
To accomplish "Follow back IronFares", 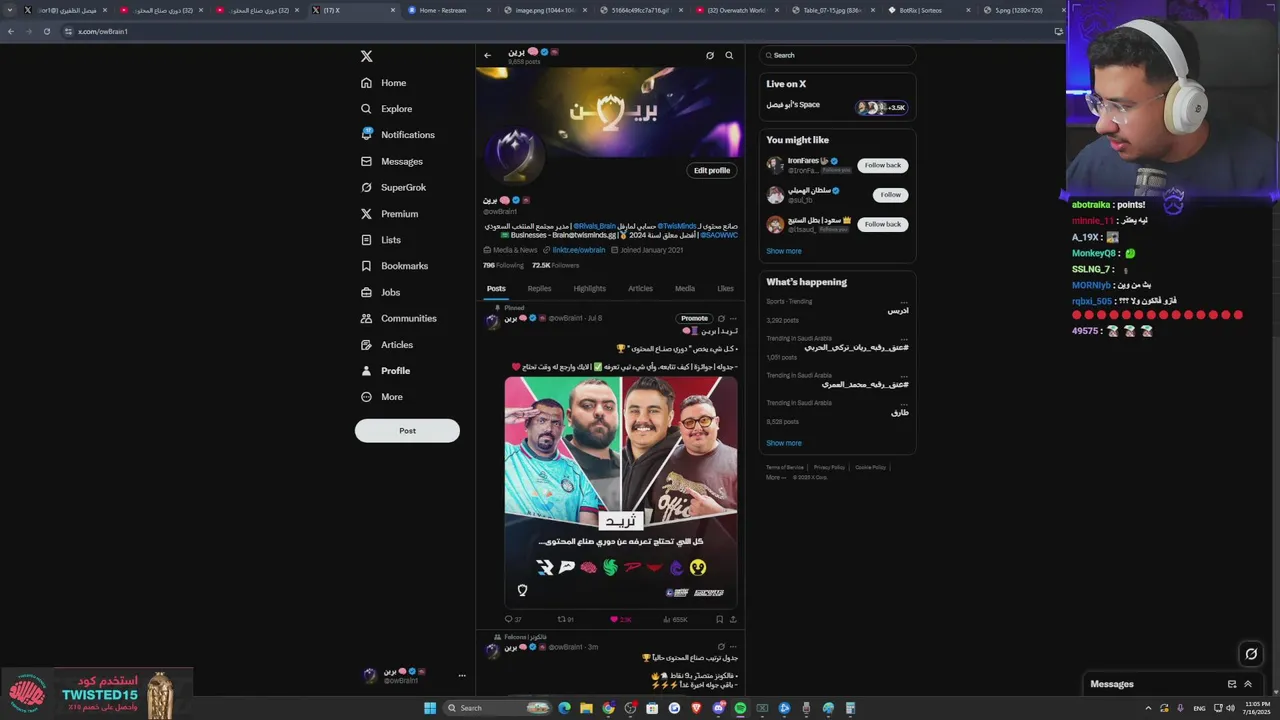I will tap(883, 165).
